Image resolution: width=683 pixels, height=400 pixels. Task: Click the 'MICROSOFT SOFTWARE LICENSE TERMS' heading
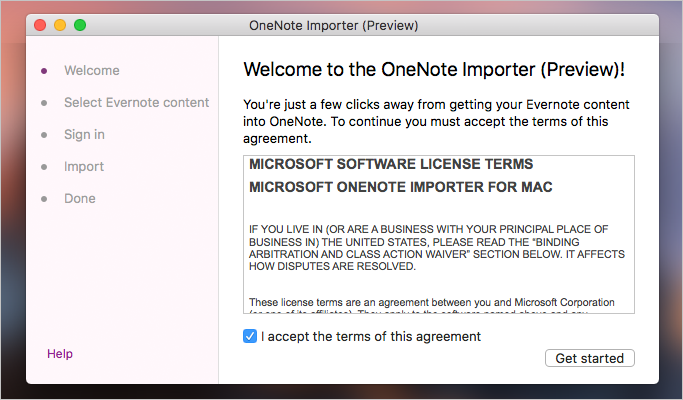click(391, 164)
